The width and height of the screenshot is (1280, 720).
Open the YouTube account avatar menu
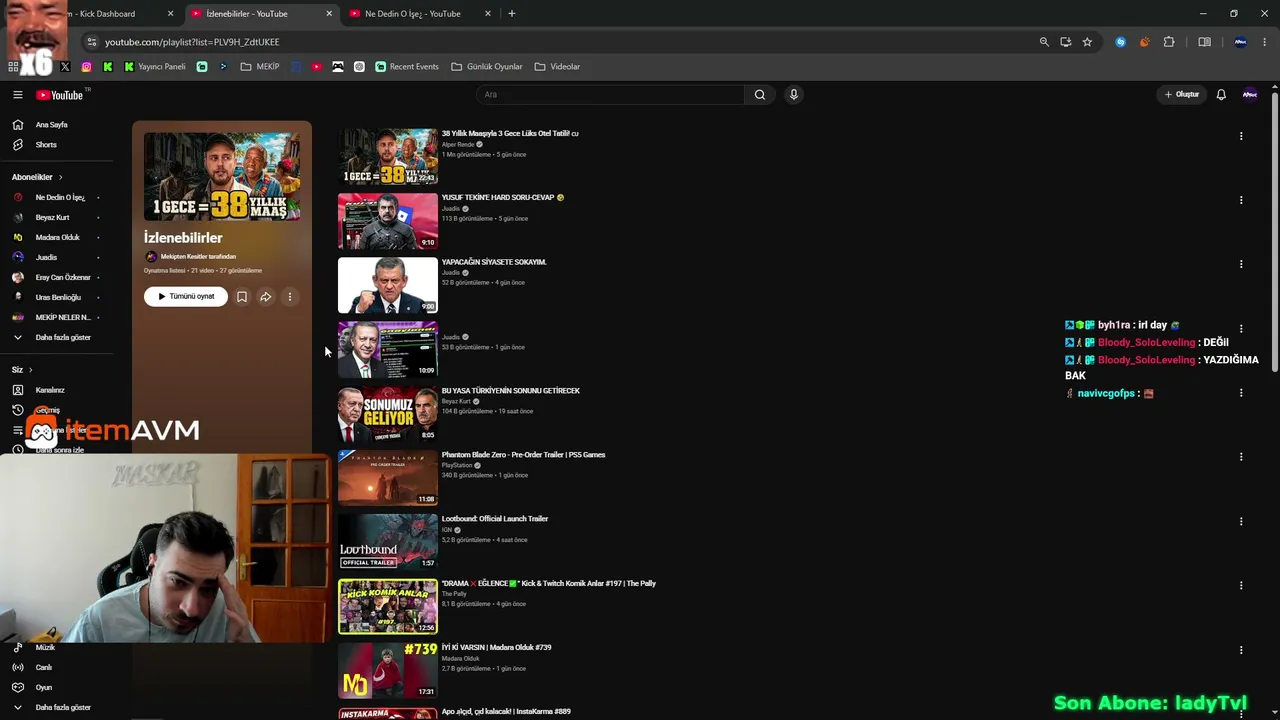coord(1250,95)
